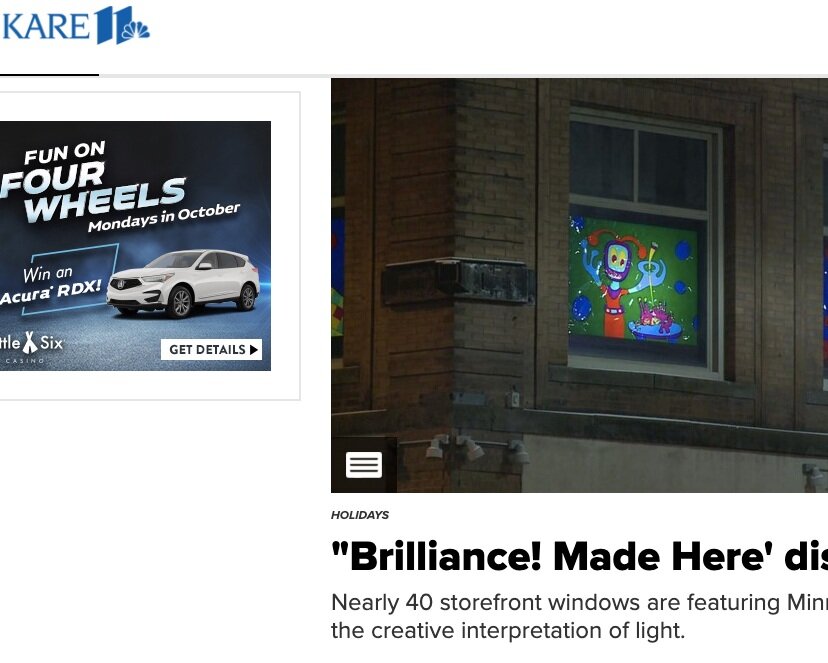Click the Little Six Casino logo
This screenshot has height=663, width=828.
point(32,346)
